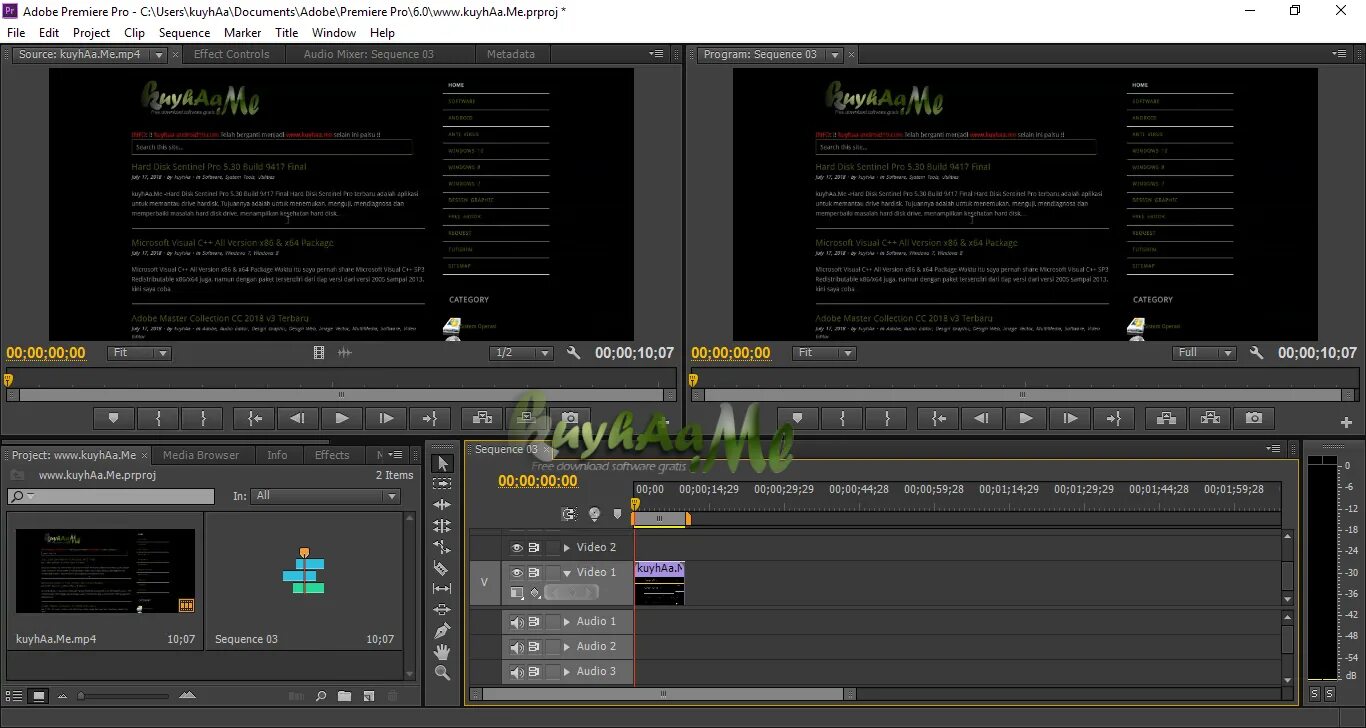This screenshot has width=1366, height=728.
Task: Select the Rate Stretch tool
Action: pos(442,547)
